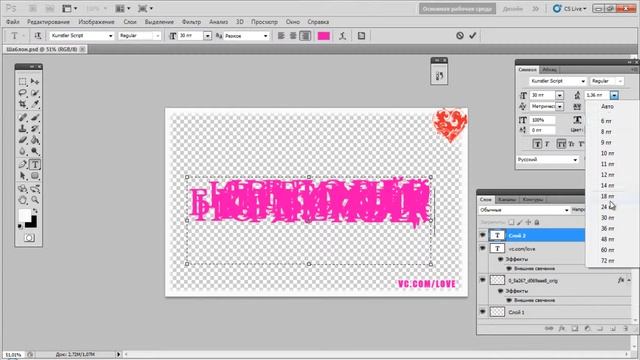Screen dimensions: 640x360
Task: Choose 24 pt in leading list
Action: (607, 207)
